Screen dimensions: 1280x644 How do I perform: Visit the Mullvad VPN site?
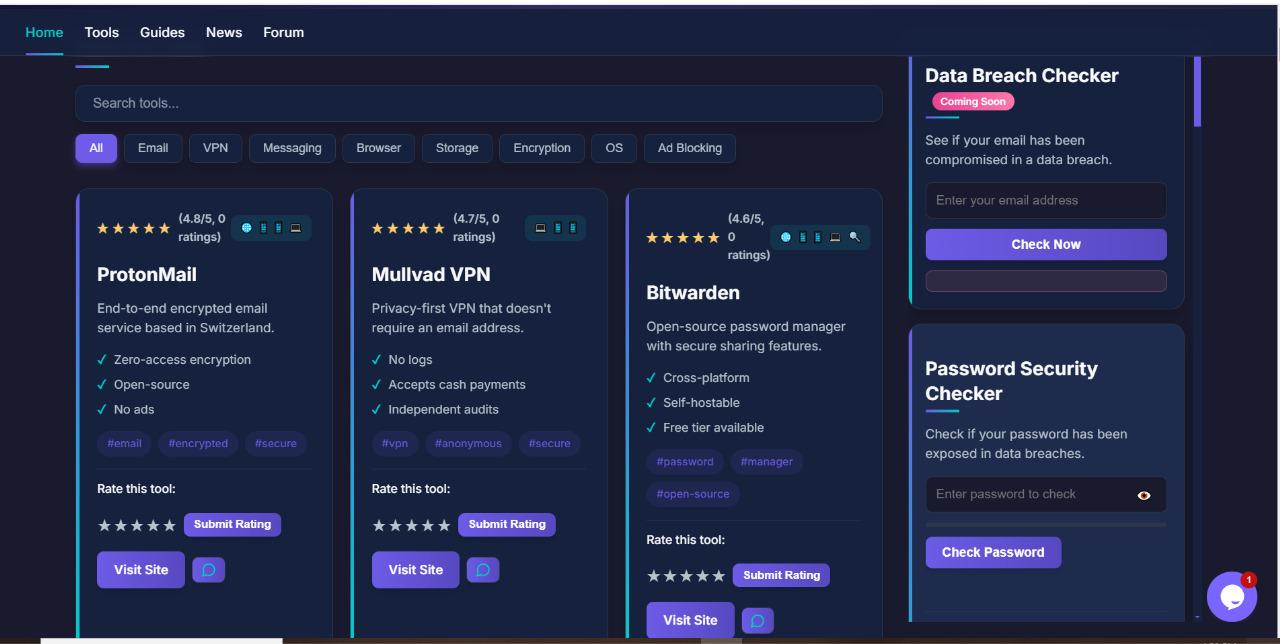coord(416,570)
